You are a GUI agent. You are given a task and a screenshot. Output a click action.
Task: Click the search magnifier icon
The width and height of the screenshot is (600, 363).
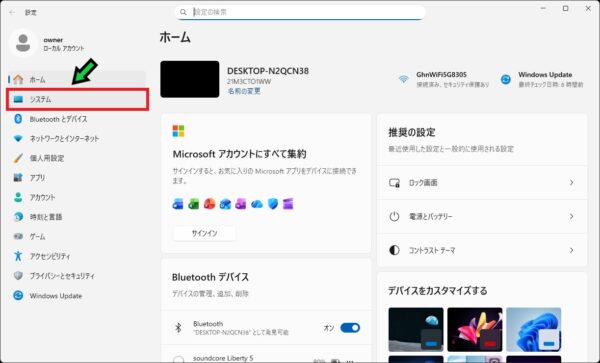tap(183, 12)
